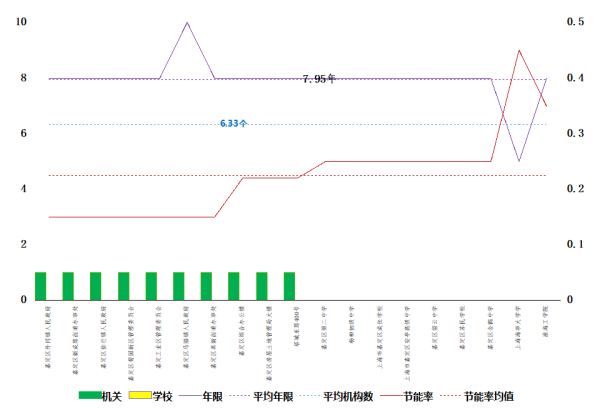
Task: Select the rightmost green bar
Action: 289,285
